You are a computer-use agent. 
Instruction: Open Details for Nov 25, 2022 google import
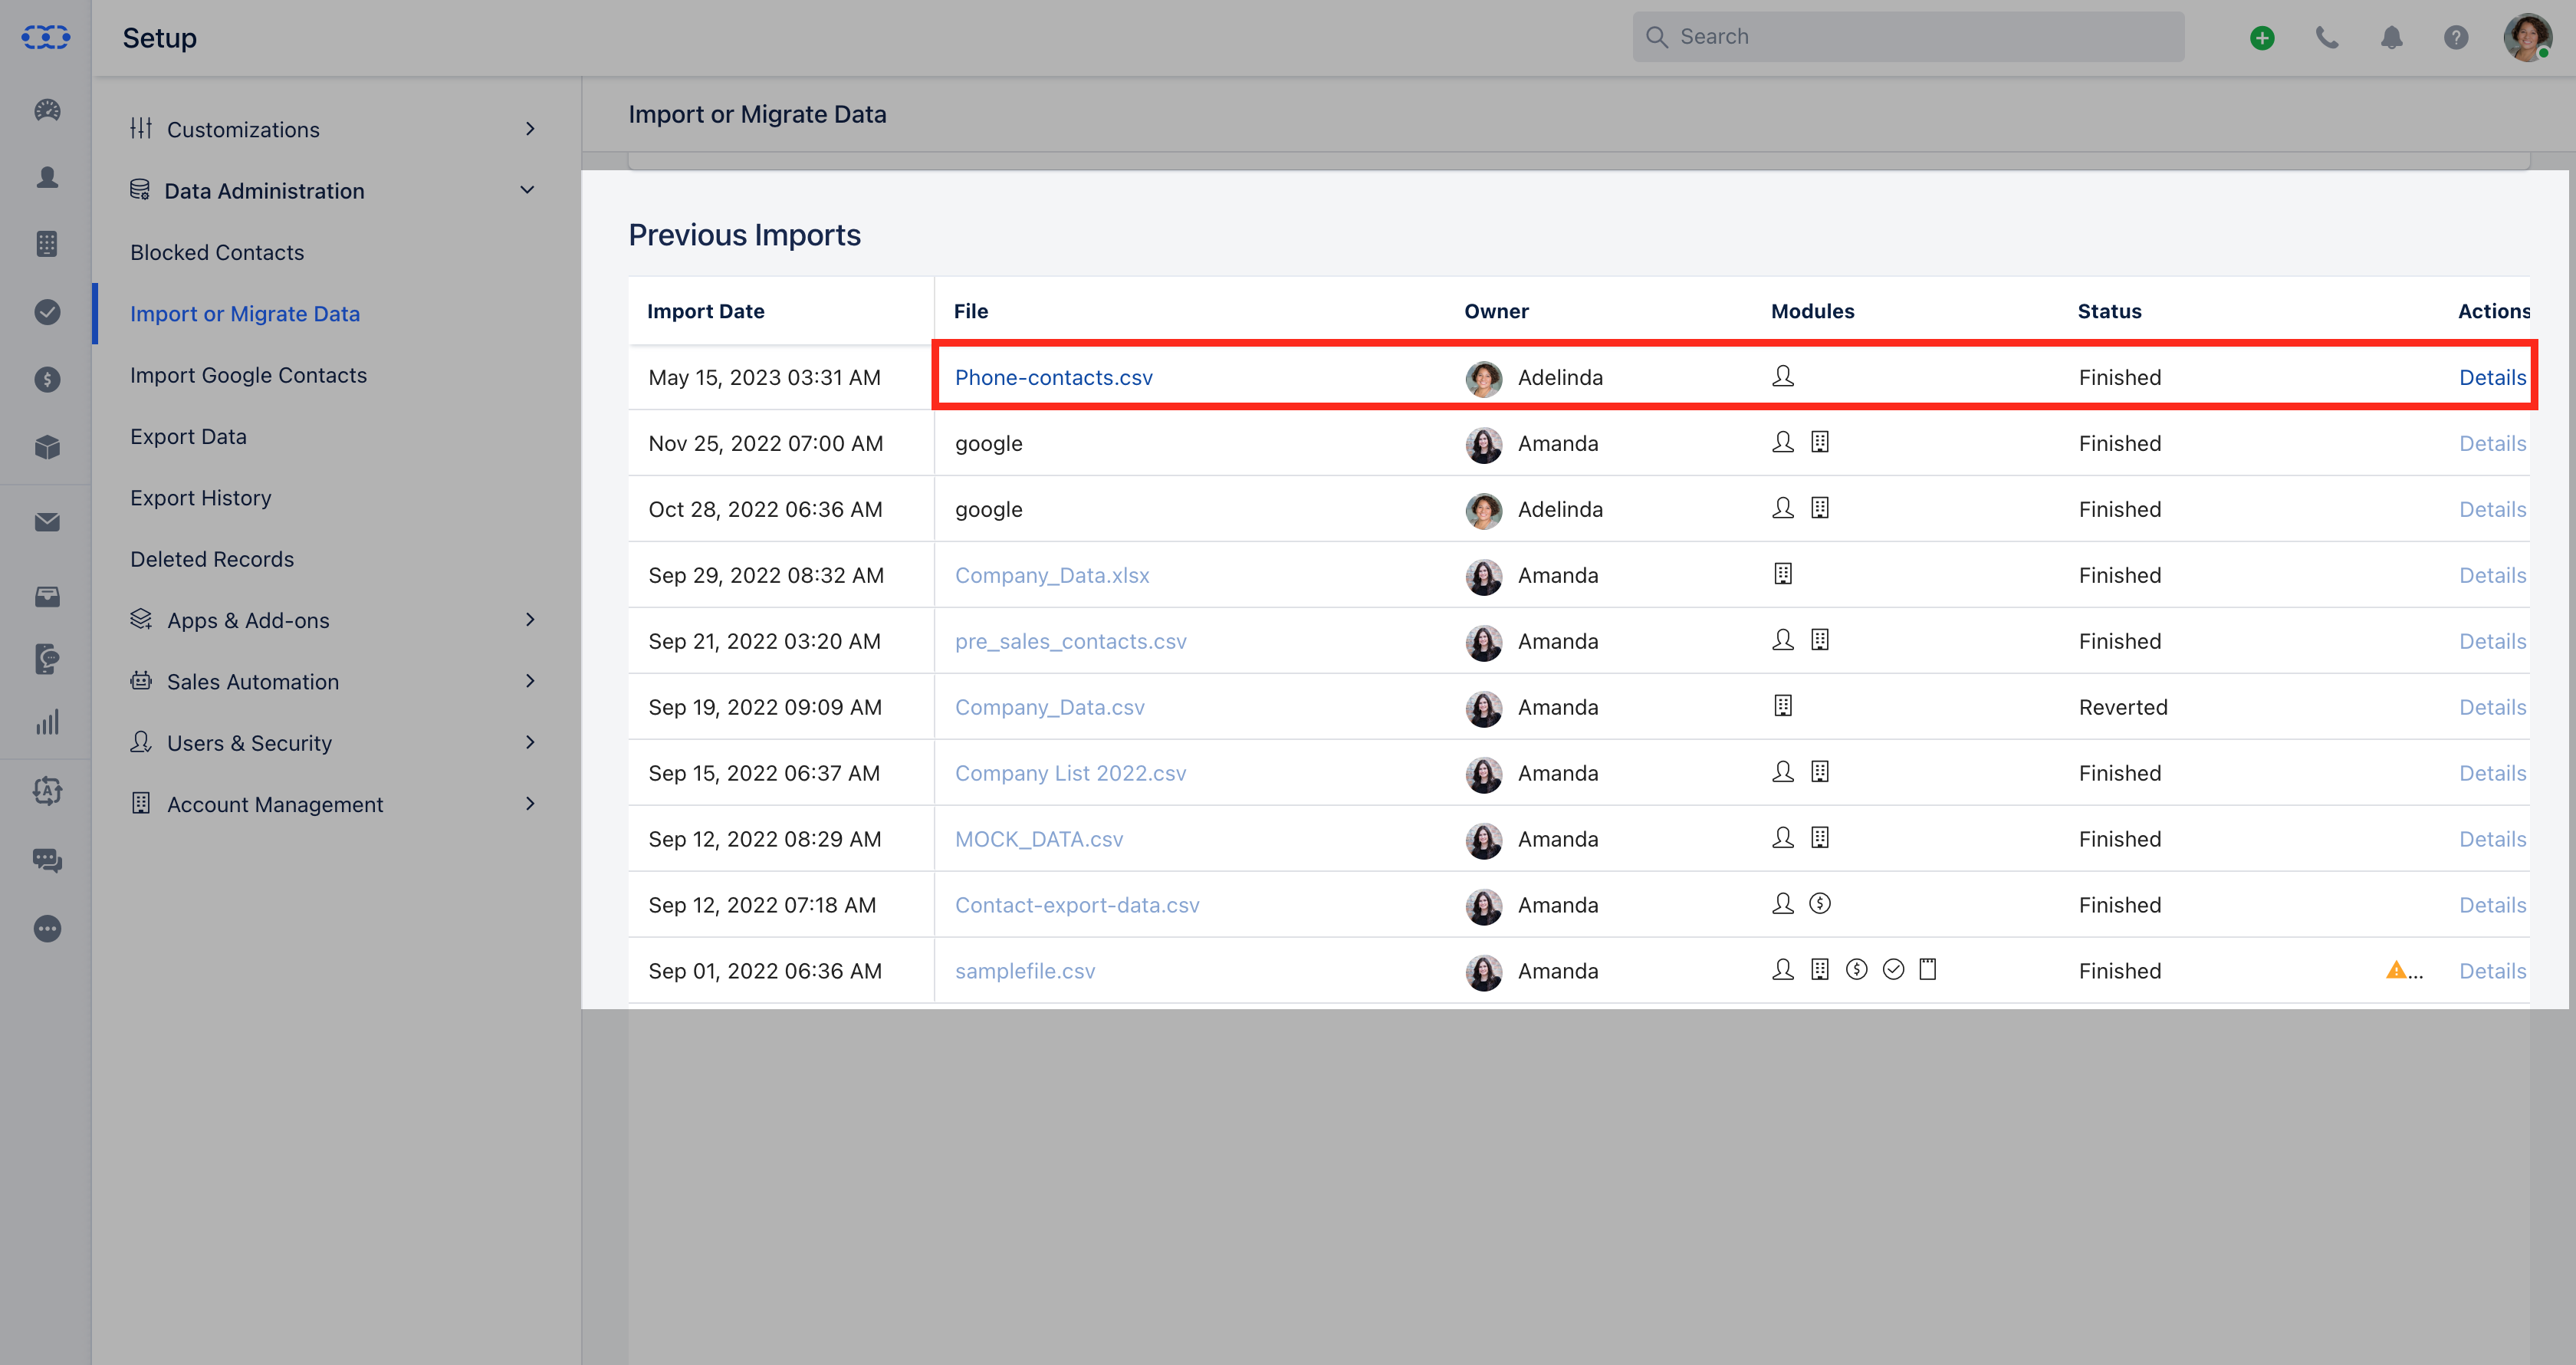click(x=2492, y=443)
